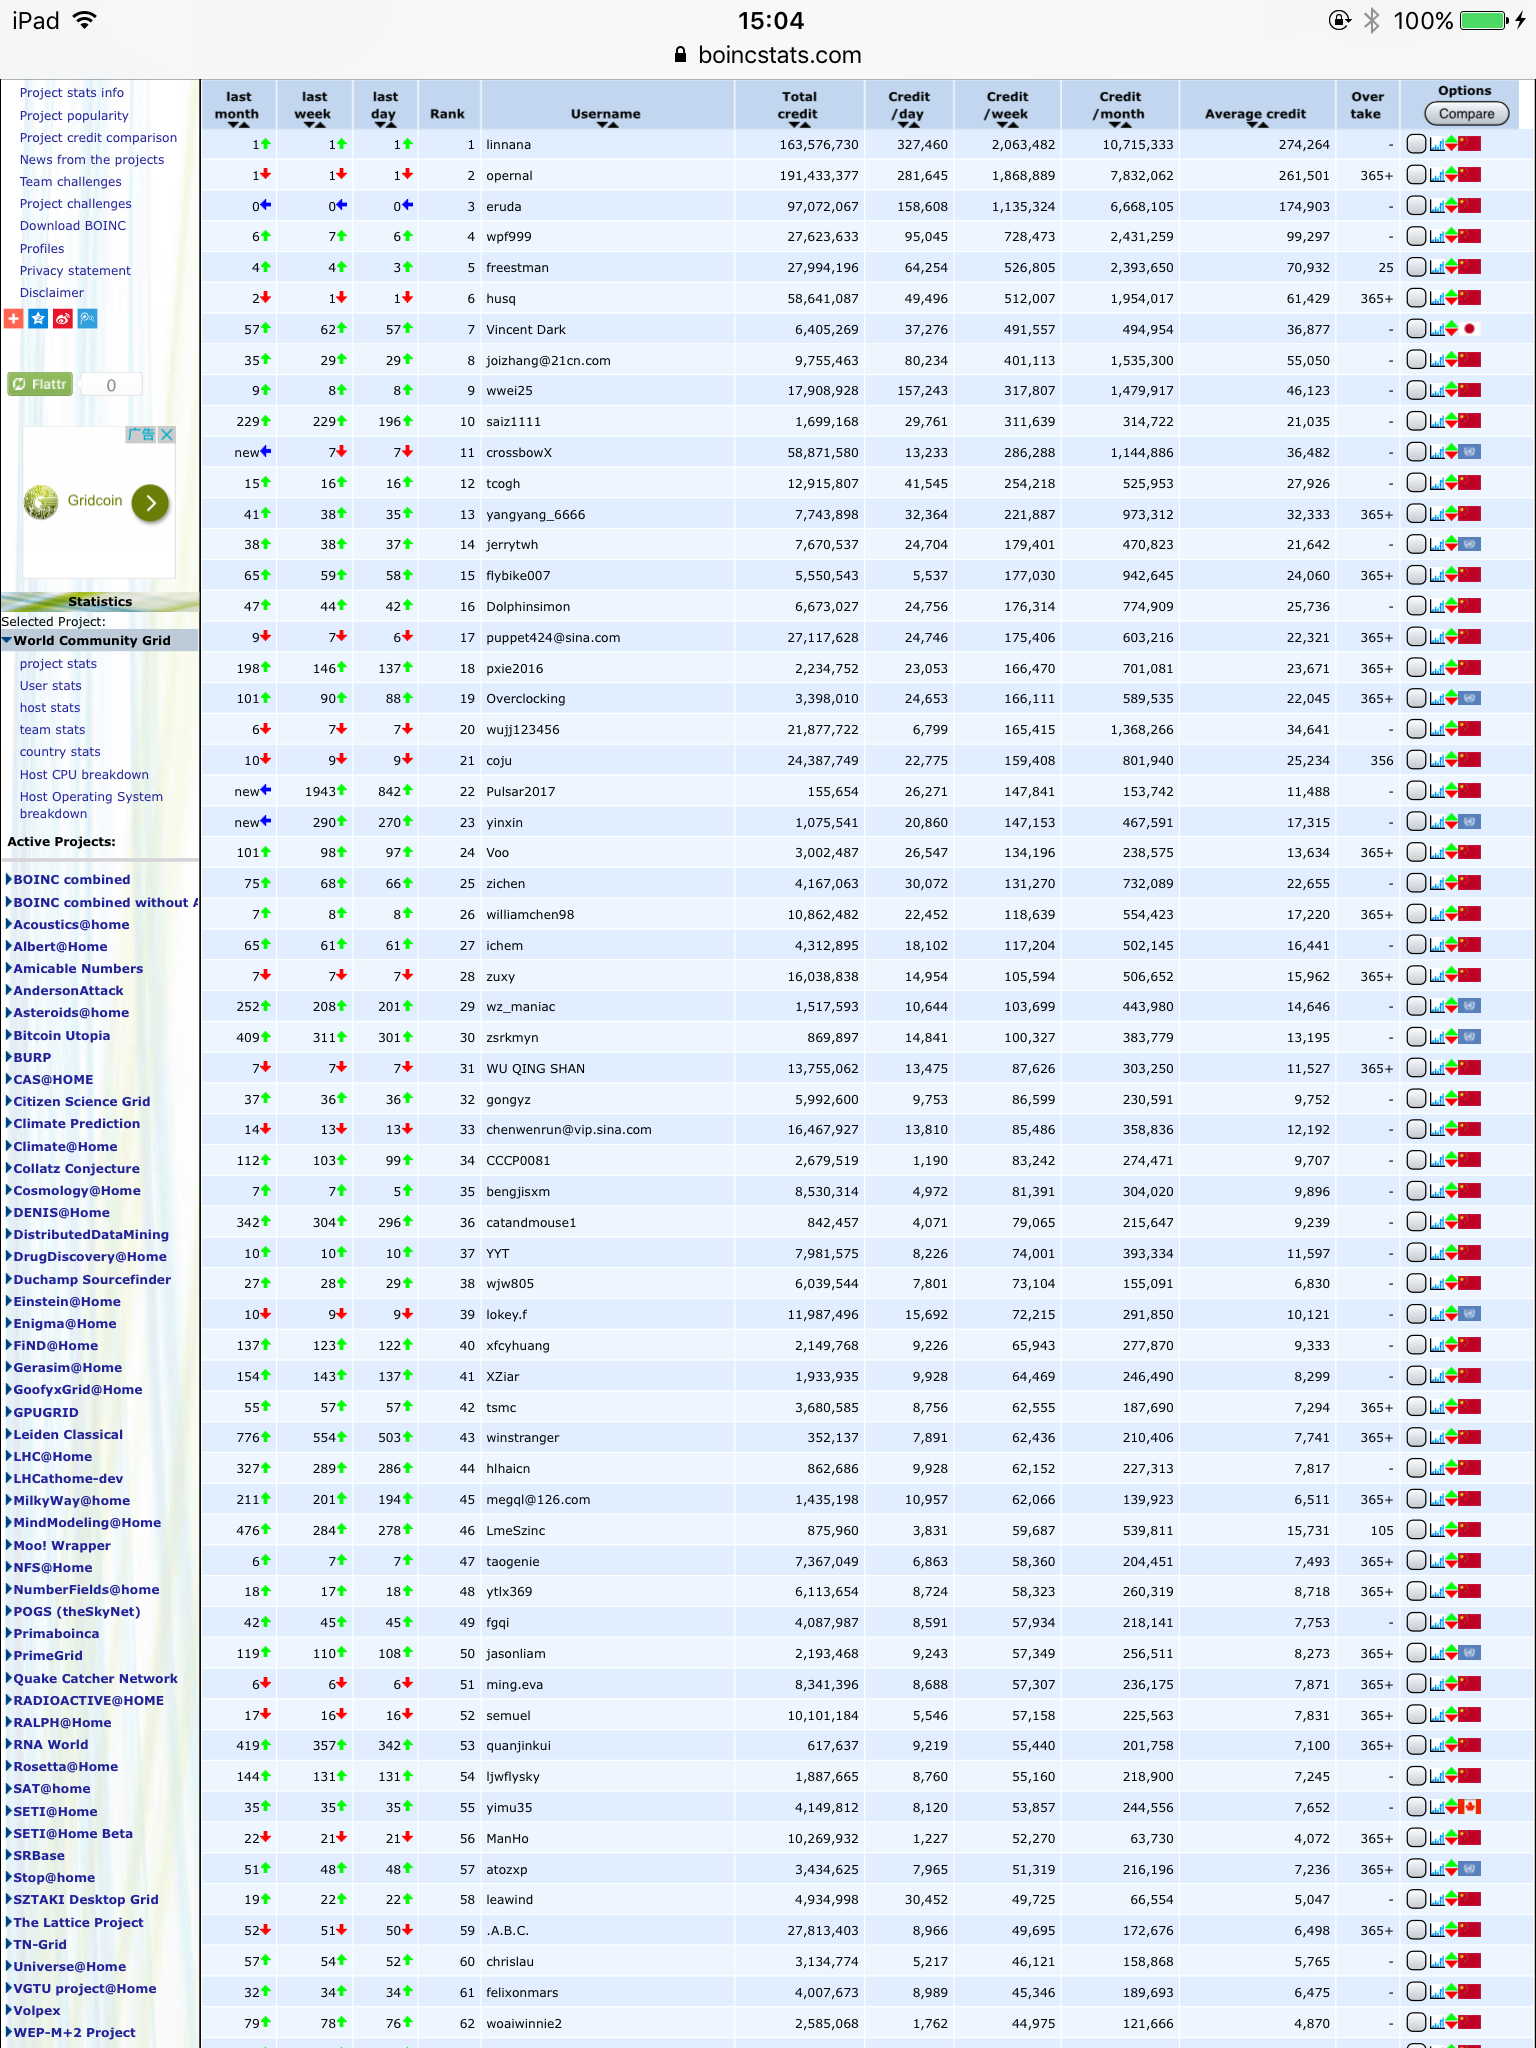Expand the SETI@Home Beta project entry
The height and width of the screenshot is (2048, 1536).
pos(9,1833)
